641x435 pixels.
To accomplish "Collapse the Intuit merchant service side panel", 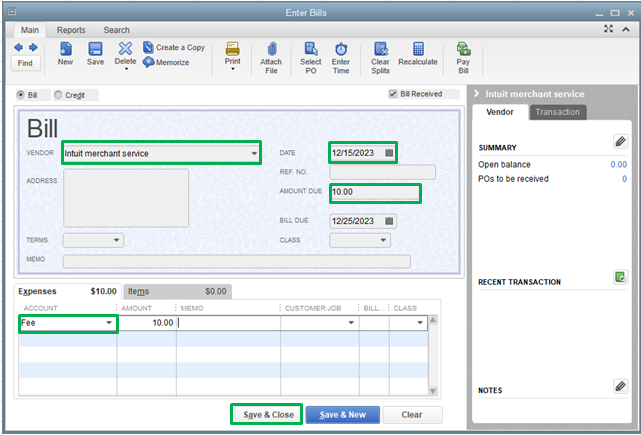I will click(x=476, y=94).
